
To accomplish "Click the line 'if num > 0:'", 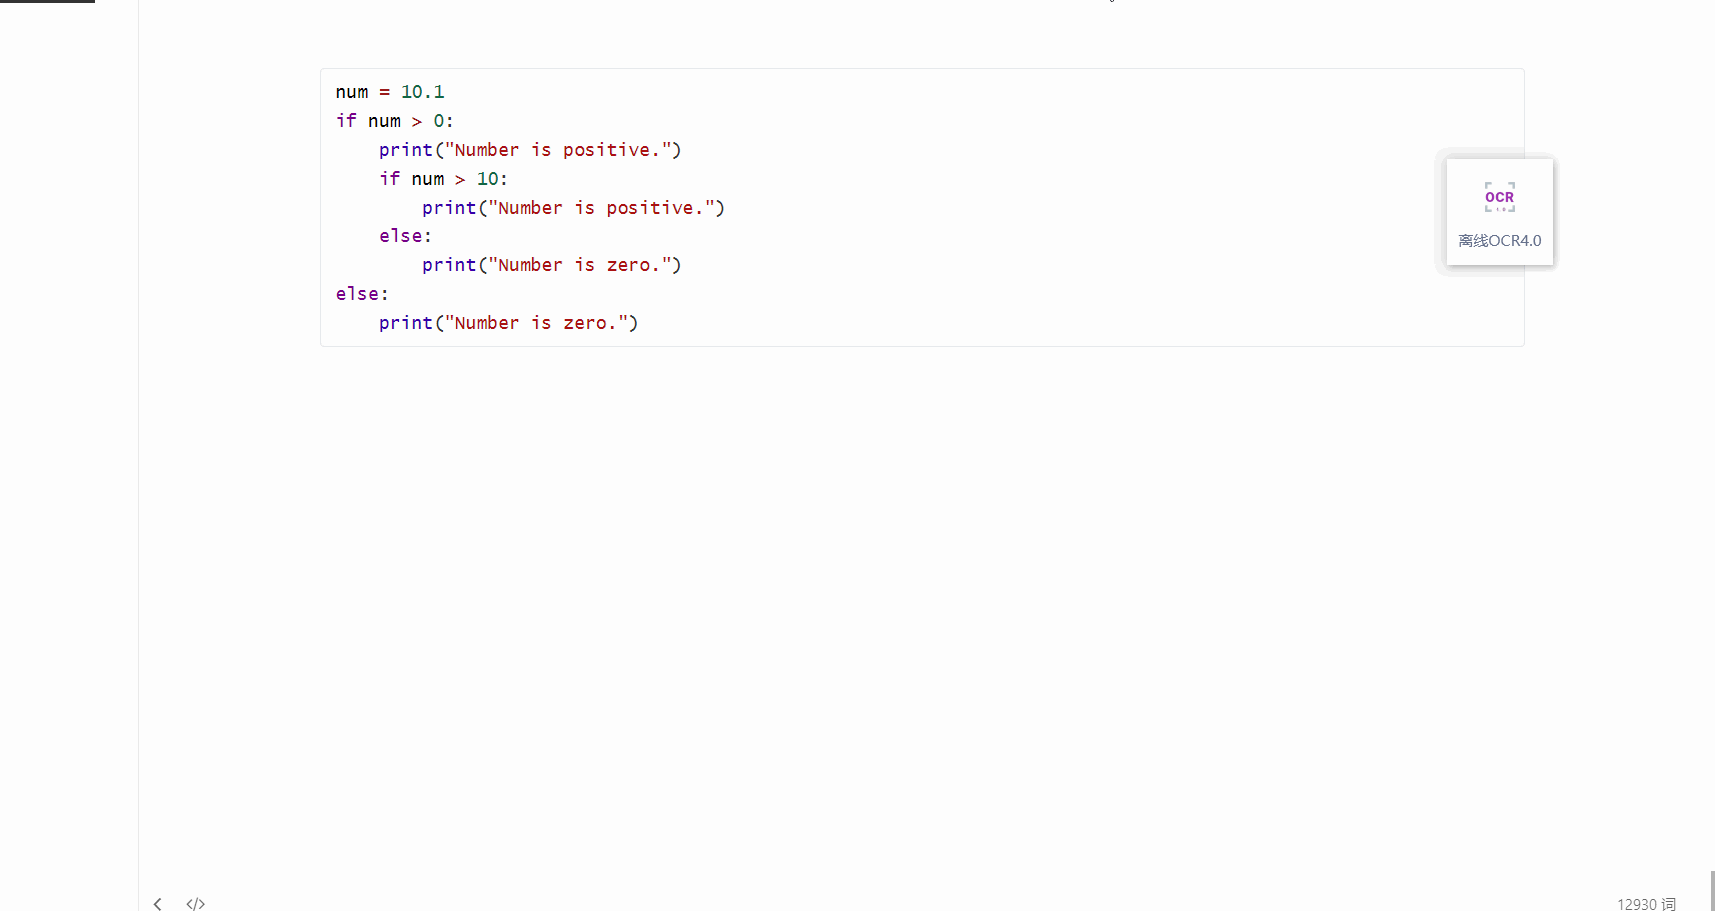I will tap(394, 121).
